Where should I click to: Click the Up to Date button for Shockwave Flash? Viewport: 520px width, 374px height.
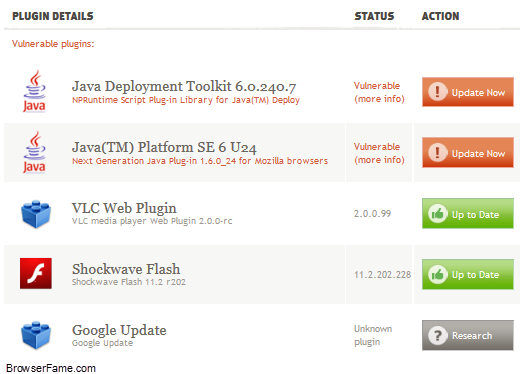pyautogui.click(x=468, y=274)
